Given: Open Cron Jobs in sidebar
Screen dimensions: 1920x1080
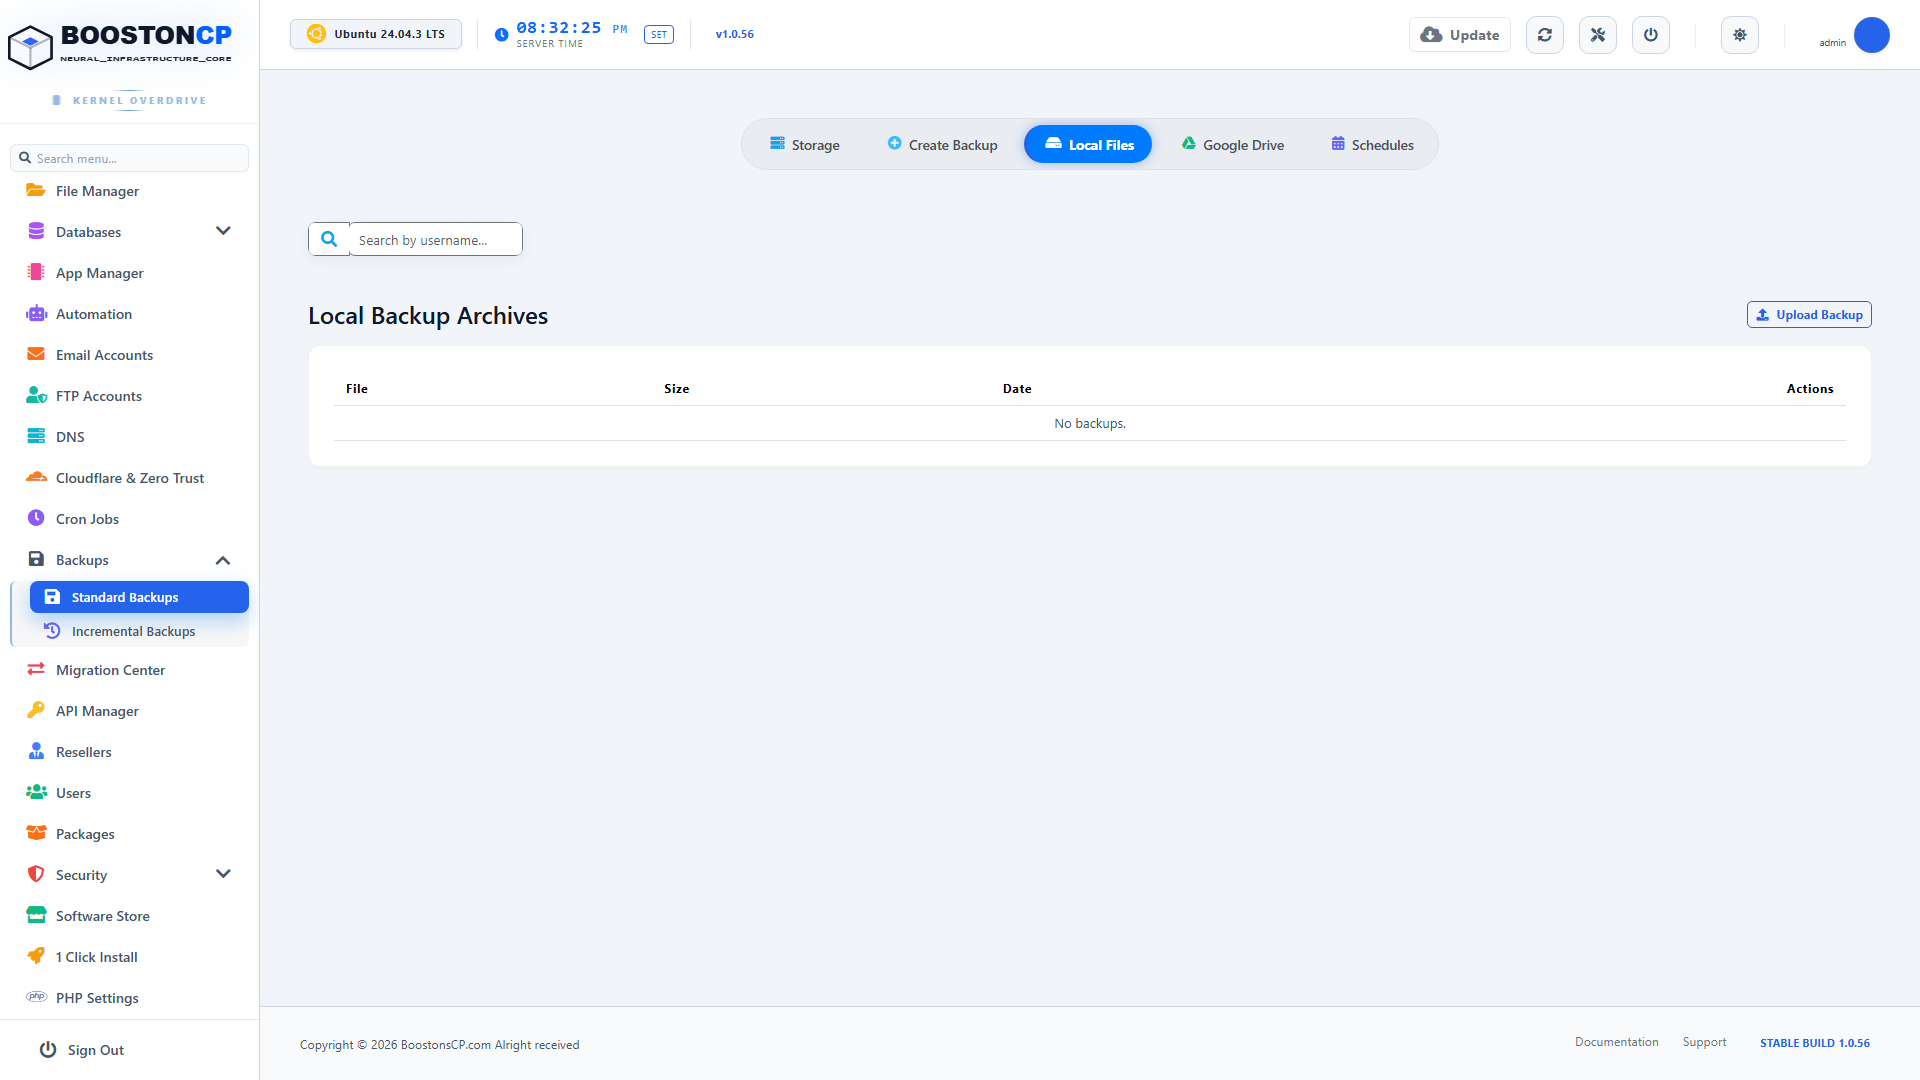Looking at the screenshot, I should click(x=130, y=519).
